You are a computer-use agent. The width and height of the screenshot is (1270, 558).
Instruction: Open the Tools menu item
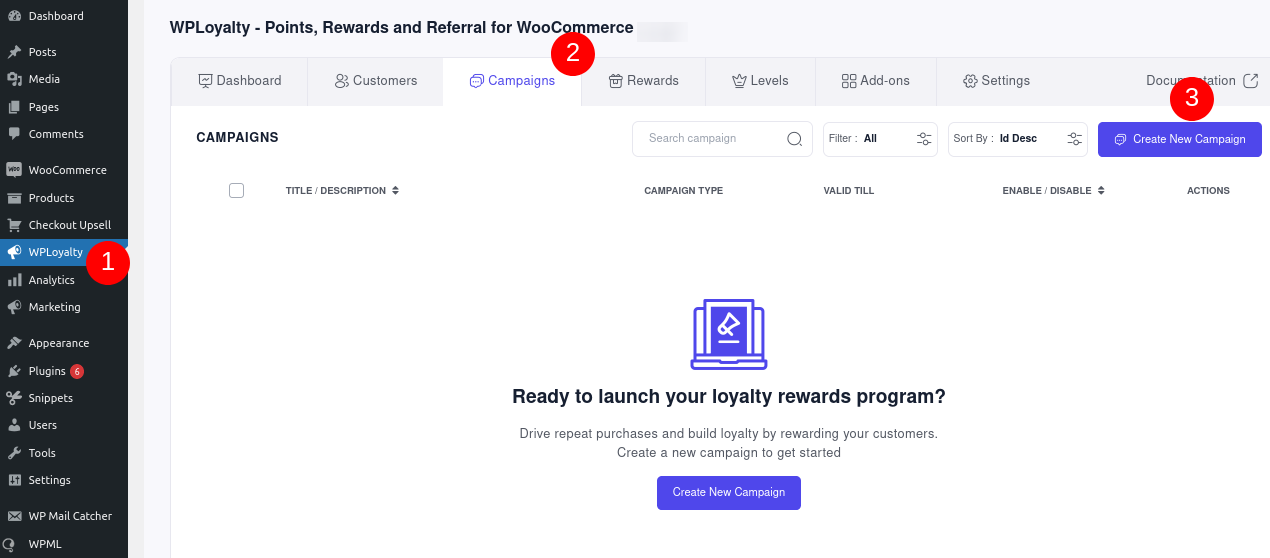tap(64, 453)
